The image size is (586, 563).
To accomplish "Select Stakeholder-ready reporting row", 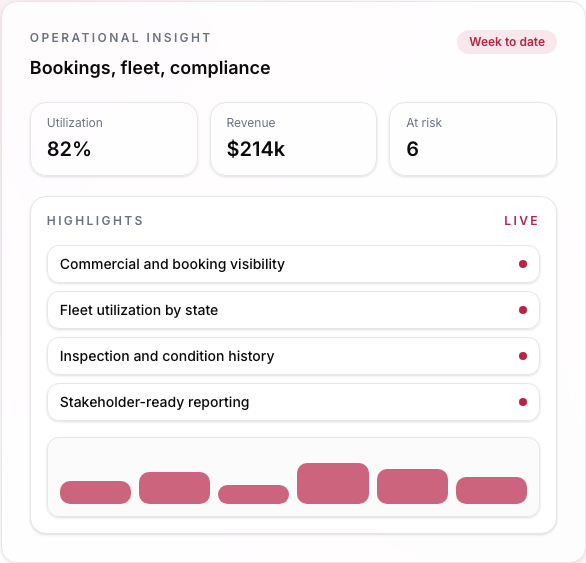I will coord(293,402).
